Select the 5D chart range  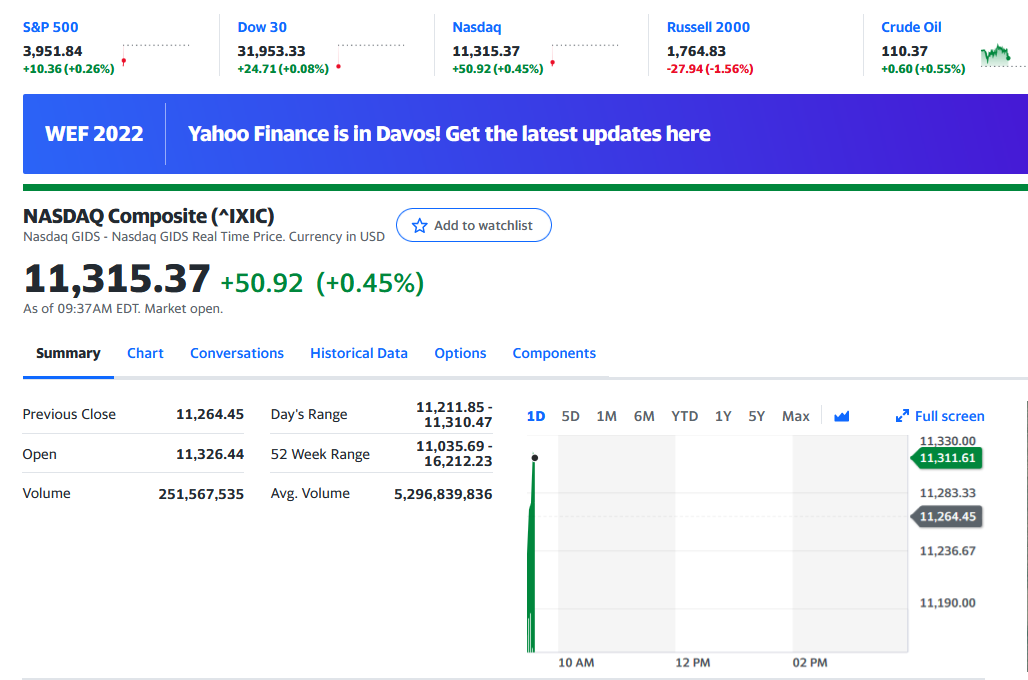click(x=570, y=416)
